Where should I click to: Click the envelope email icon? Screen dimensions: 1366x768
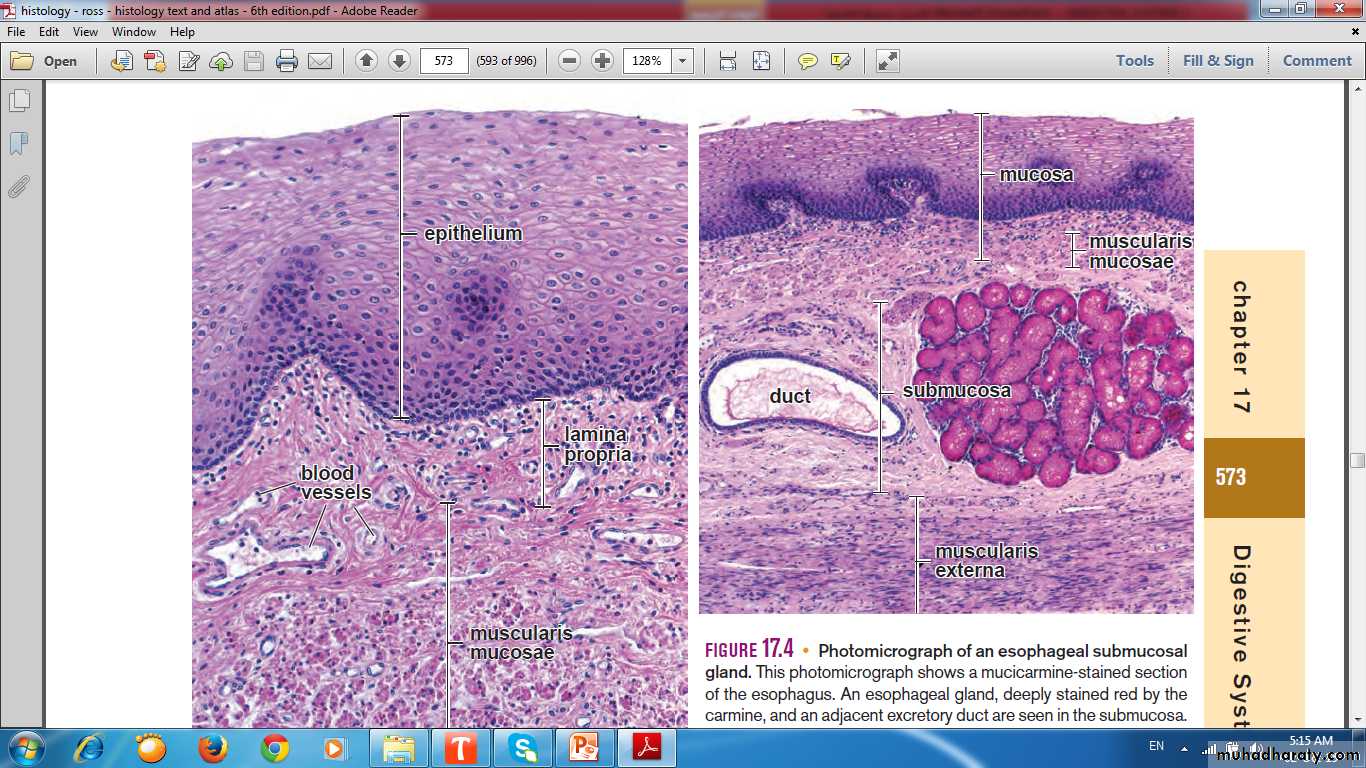(x=320, y=61)
